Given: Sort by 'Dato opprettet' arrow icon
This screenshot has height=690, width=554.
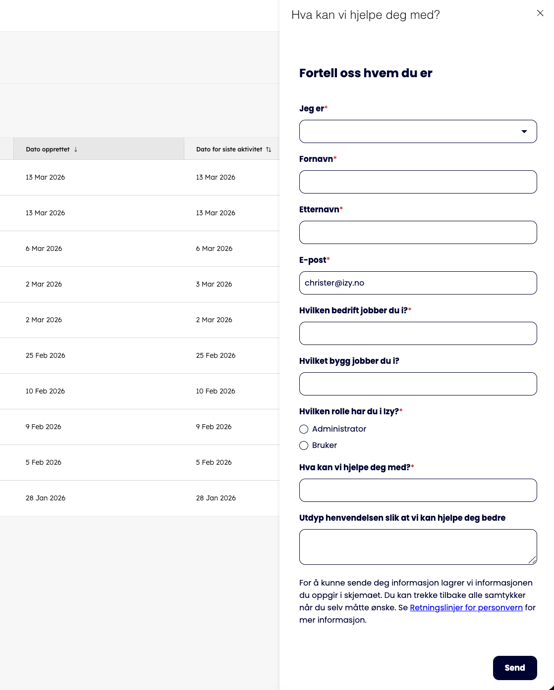Looking at the screenshot, I should tap(76, 150).
